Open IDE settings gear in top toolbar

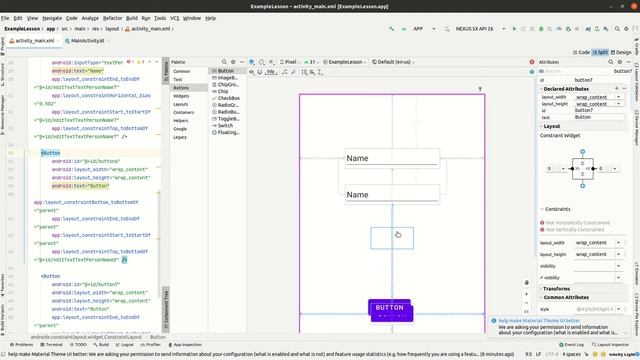pyautogui.click(x=626, y=29)
